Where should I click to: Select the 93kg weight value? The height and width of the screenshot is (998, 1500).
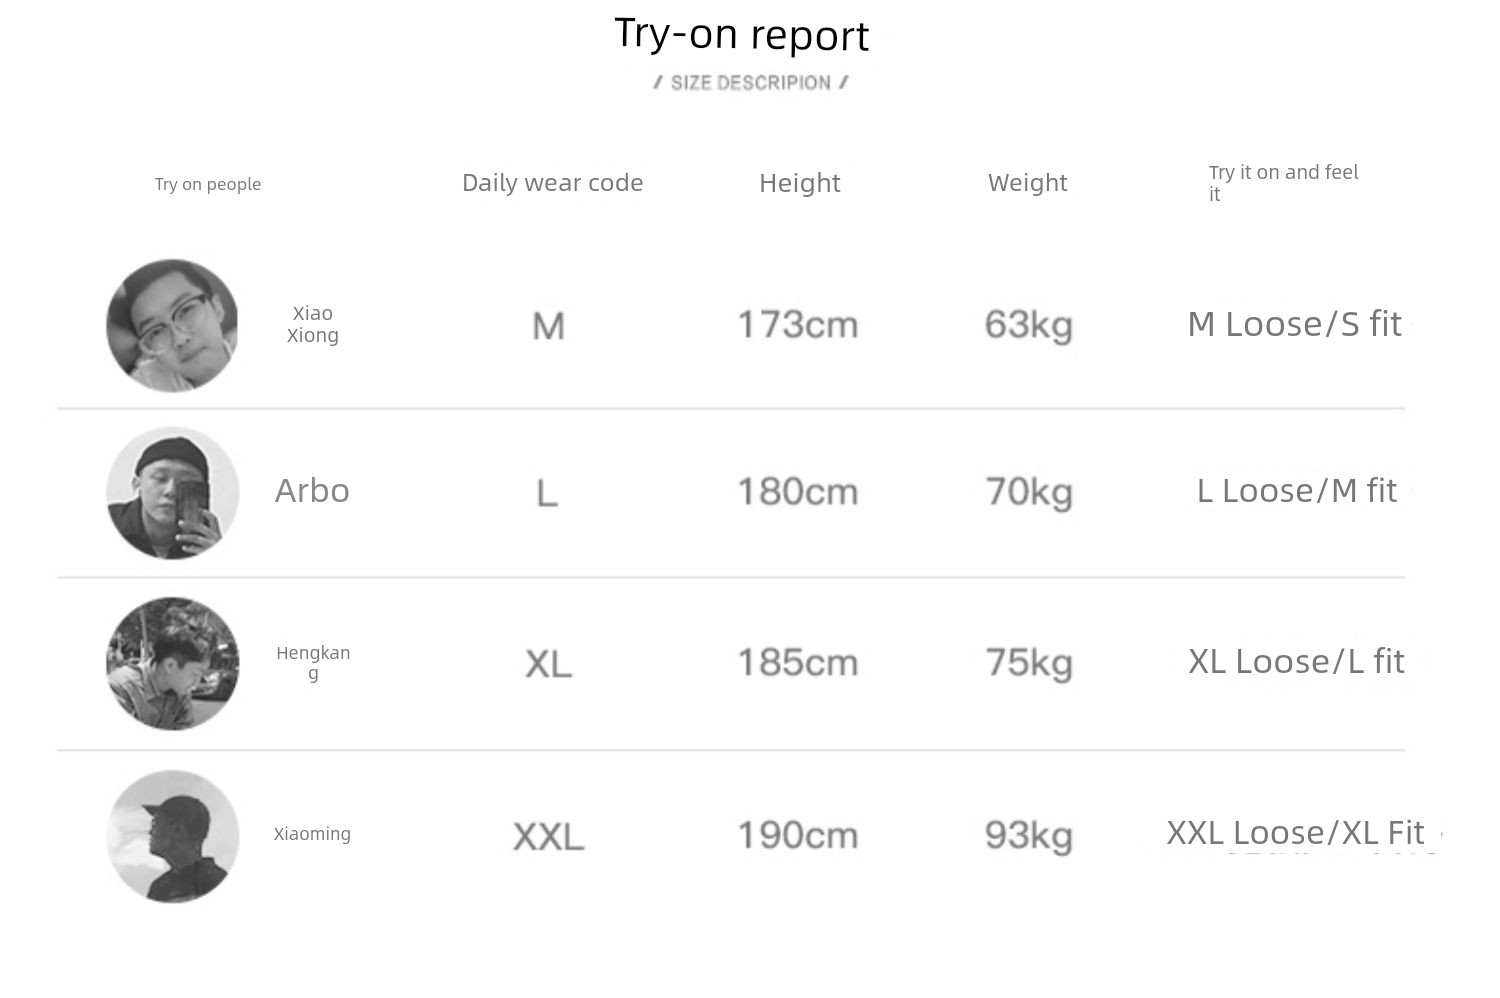pos(1029,836)
